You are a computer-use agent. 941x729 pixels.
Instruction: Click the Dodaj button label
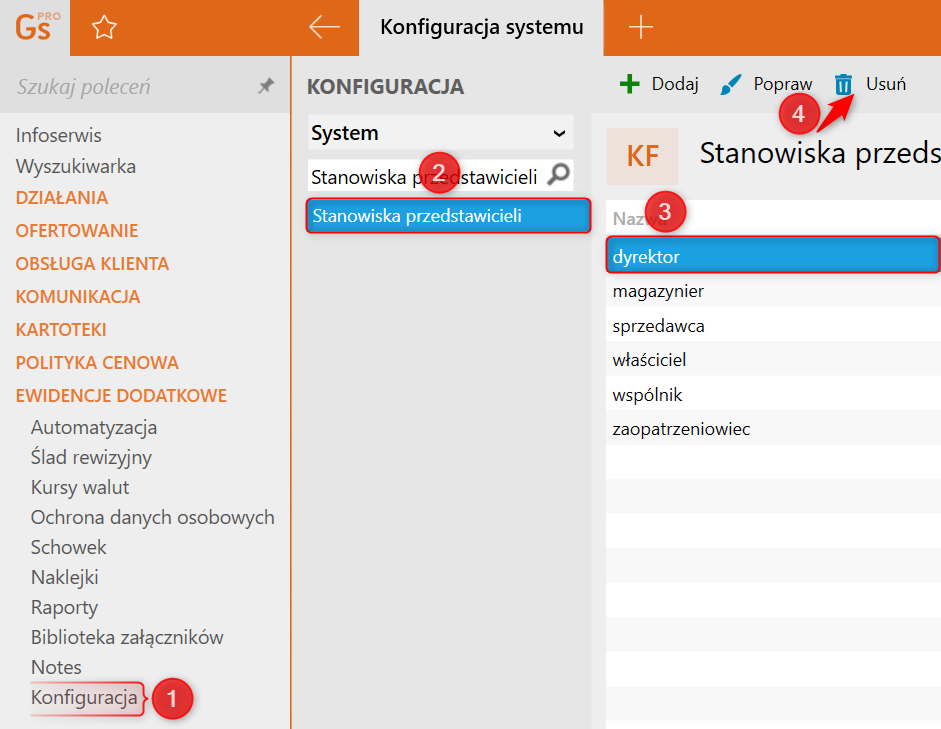coord(675,84)
